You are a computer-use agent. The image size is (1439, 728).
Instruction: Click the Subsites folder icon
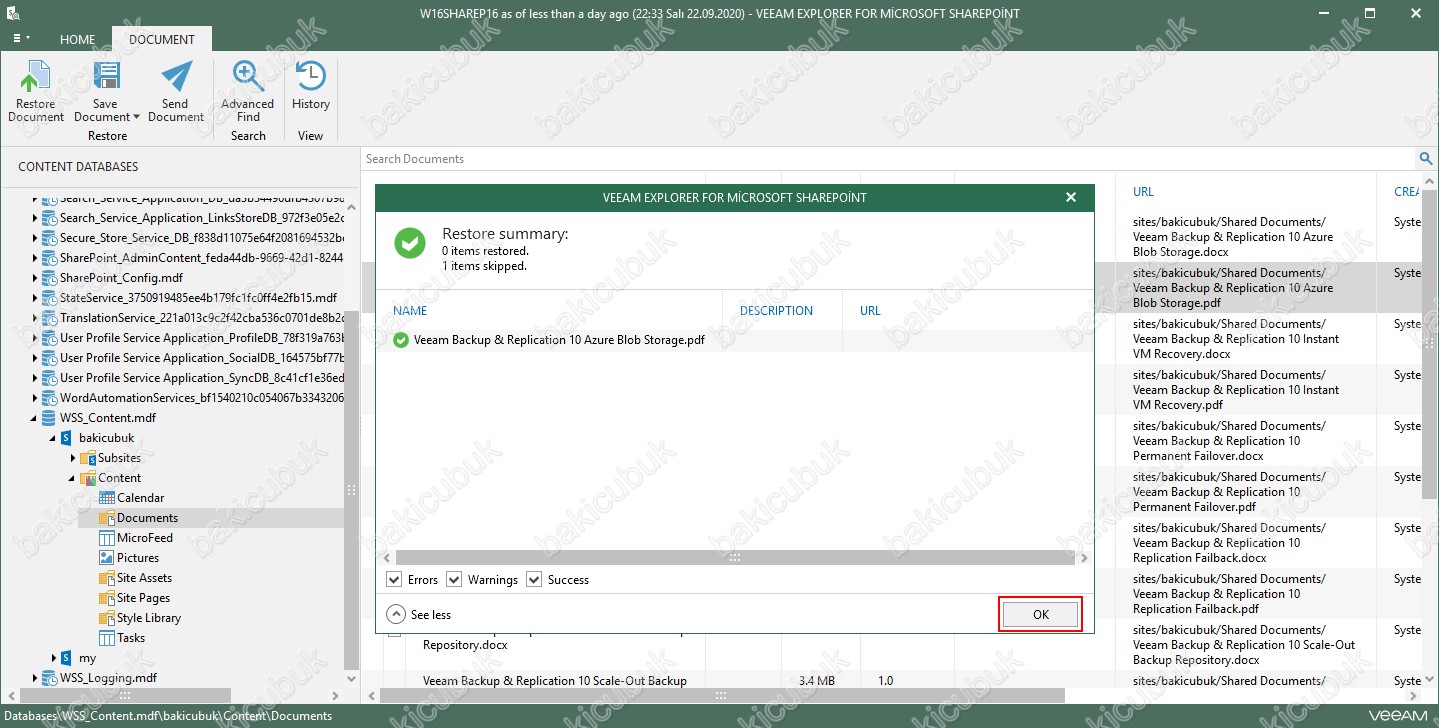coord(88,458)
